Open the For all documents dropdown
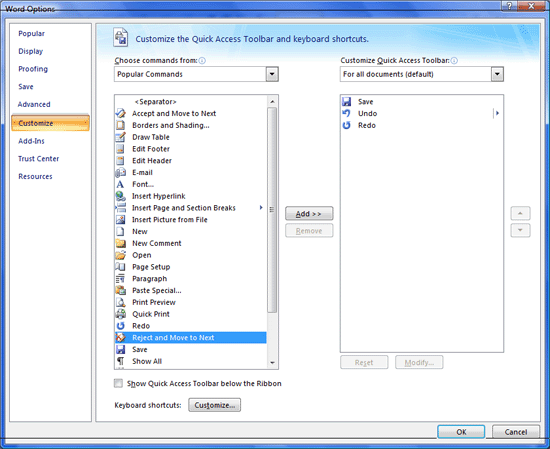Image resolution: width=550 pixels, height=449 pixels. (497, 74)
